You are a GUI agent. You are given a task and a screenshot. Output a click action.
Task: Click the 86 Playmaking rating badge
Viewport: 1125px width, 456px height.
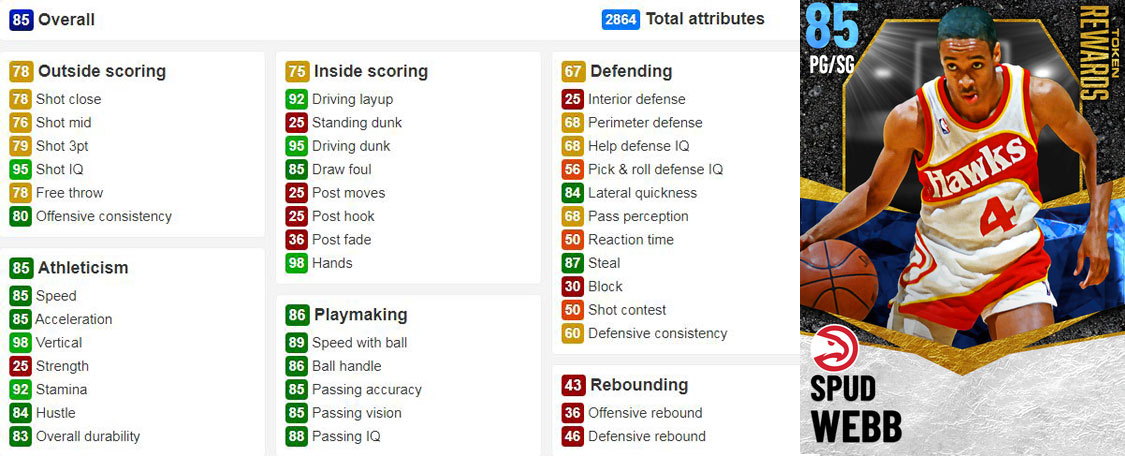297,315
